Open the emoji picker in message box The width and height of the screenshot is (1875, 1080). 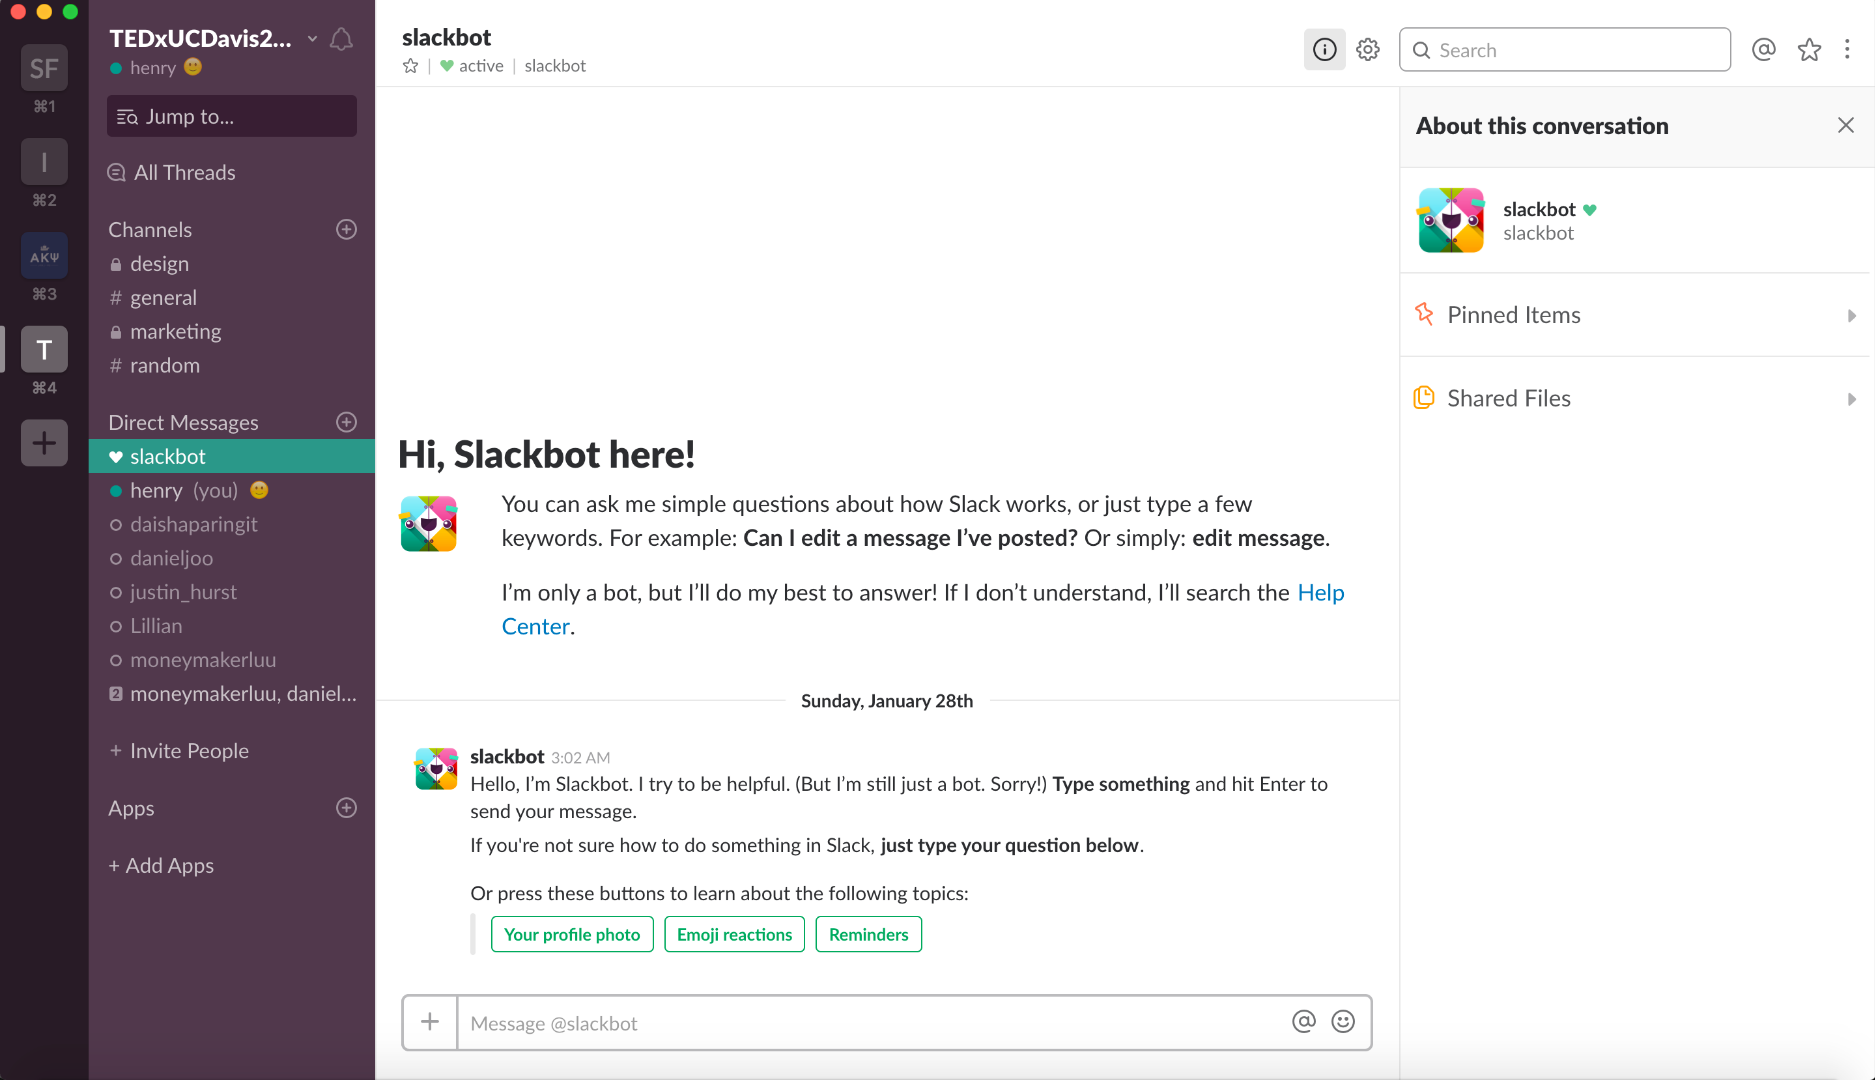1343,1022
